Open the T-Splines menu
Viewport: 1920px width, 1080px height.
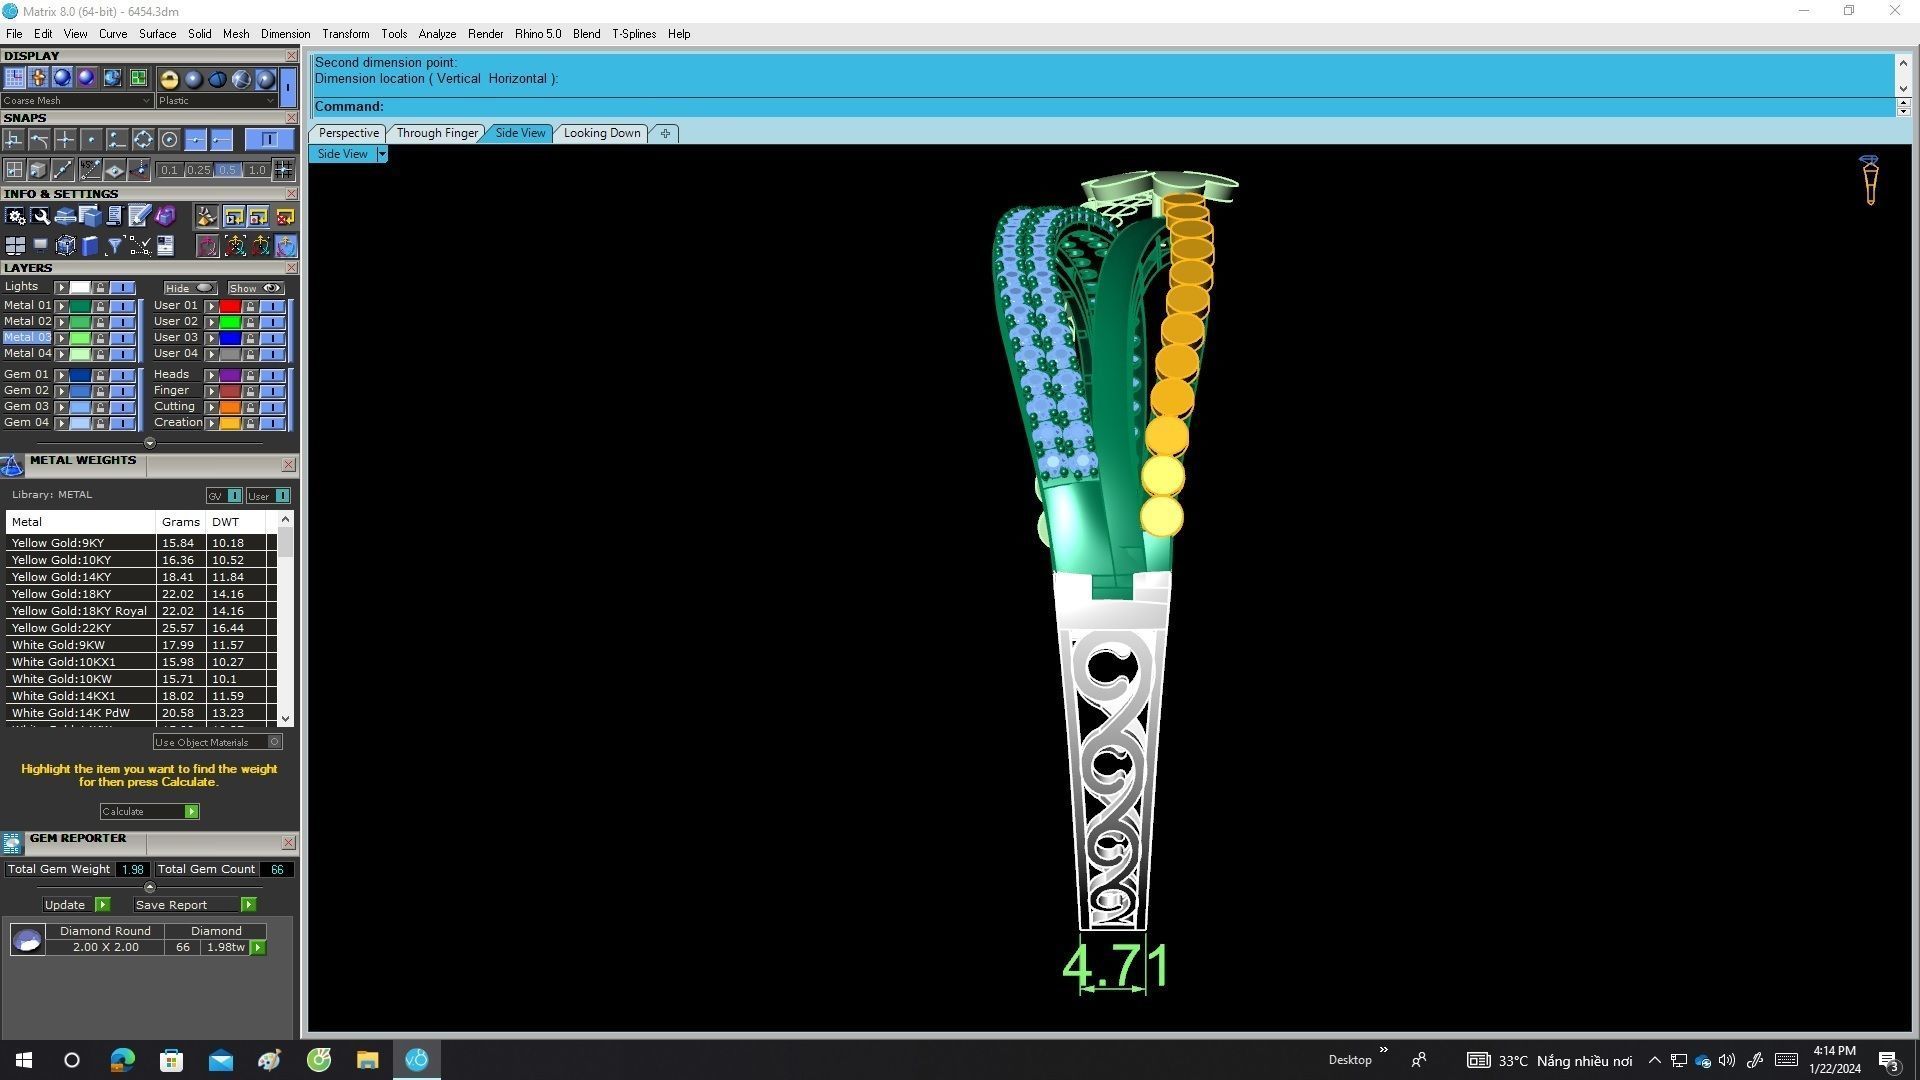[x=633, y=34]
